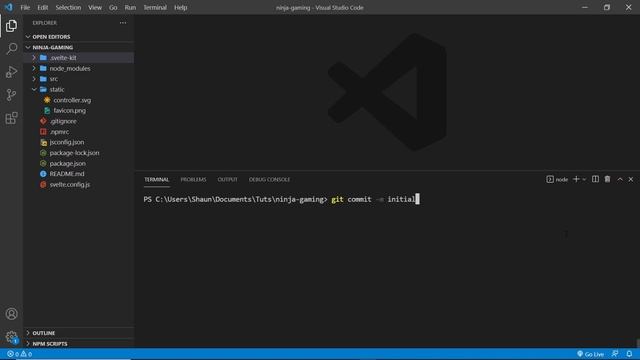Viewport: 640px width, 360px height.
Task: Open the Source Control view
Action: (x=11, y=95)
